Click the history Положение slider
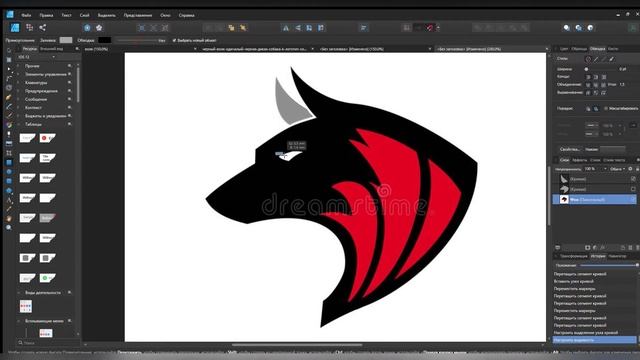This screenshot has height=360, width=640. click(609, 265)
